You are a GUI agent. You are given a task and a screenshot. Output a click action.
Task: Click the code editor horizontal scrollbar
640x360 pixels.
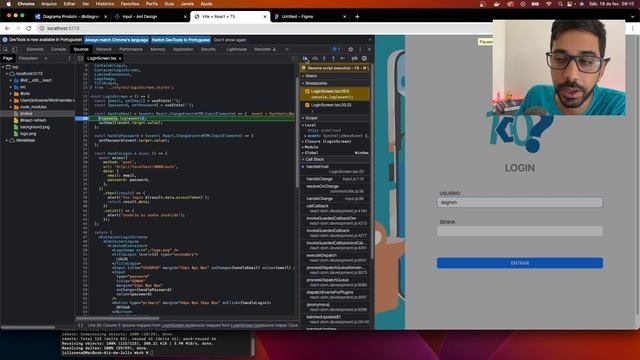pyautogui.click(x=117, y=318)
